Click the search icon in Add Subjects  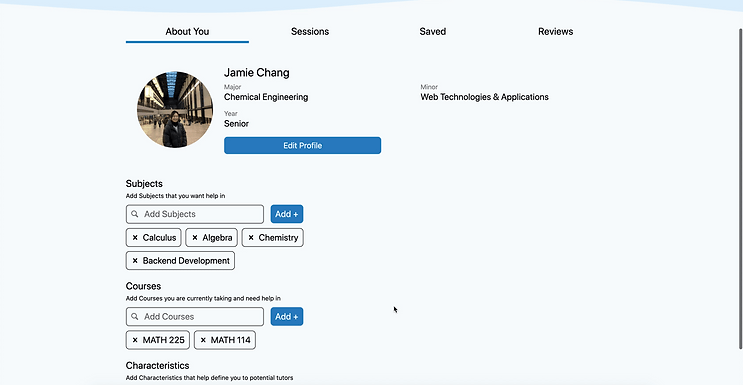pos(135,214)
